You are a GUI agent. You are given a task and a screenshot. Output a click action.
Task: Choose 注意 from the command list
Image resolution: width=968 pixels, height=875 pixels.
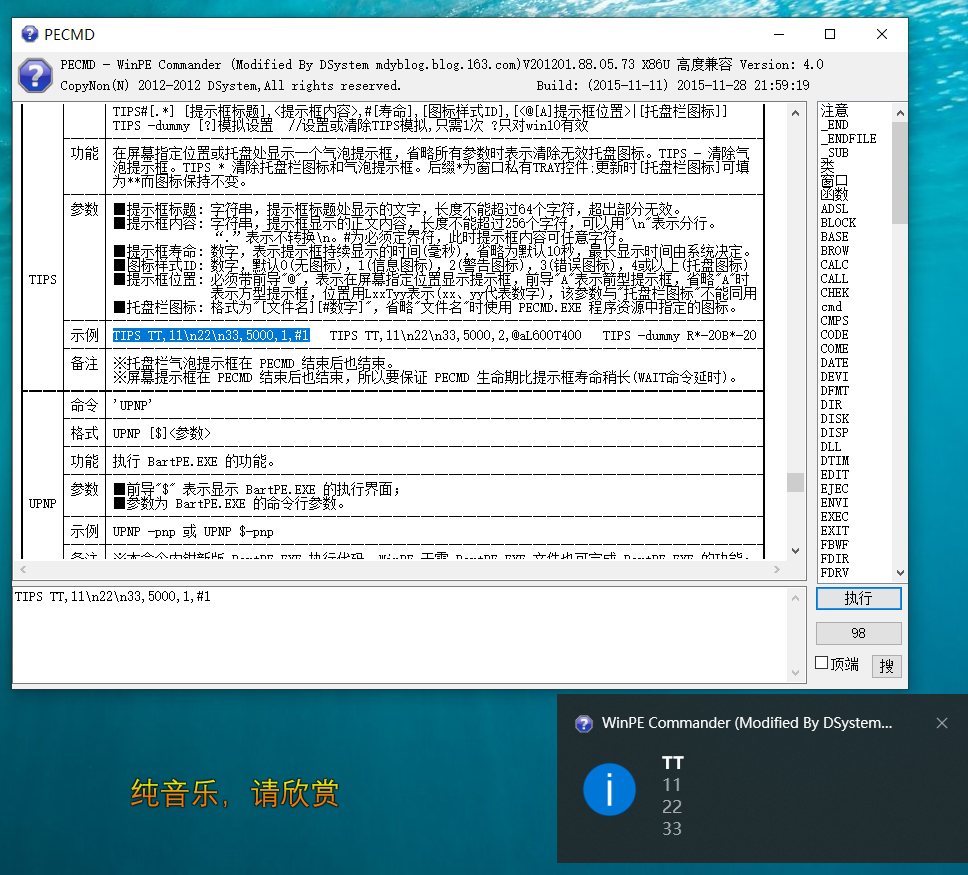point(834,110)
